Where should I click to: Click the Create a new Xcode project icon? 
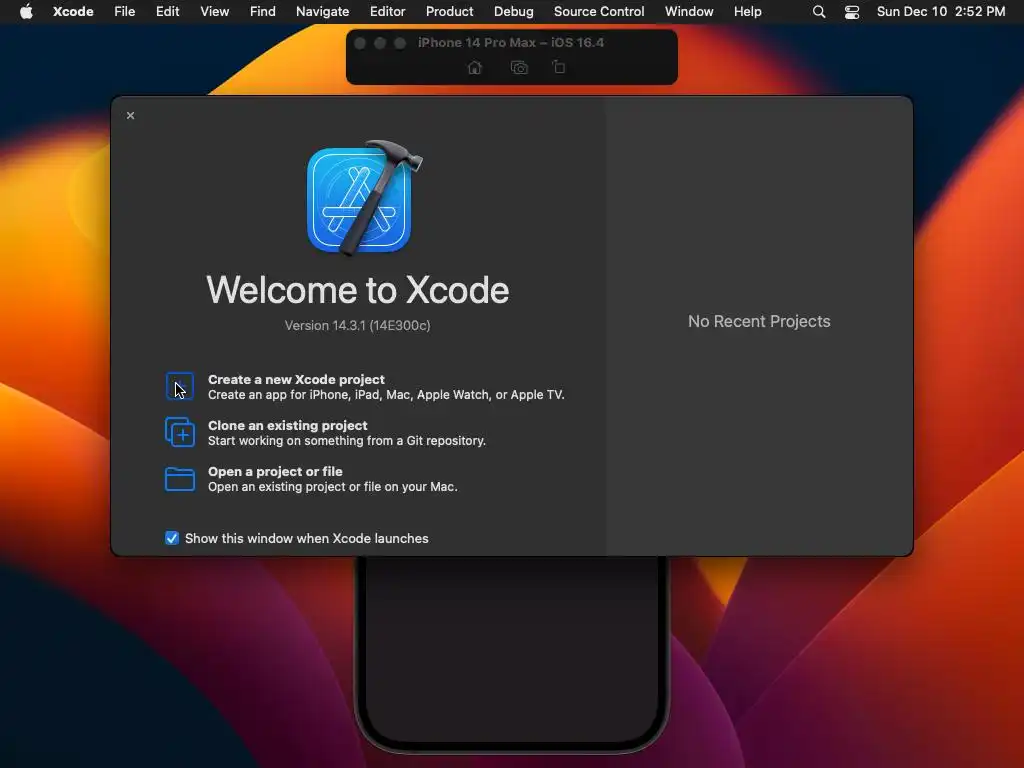click(180, 387)
